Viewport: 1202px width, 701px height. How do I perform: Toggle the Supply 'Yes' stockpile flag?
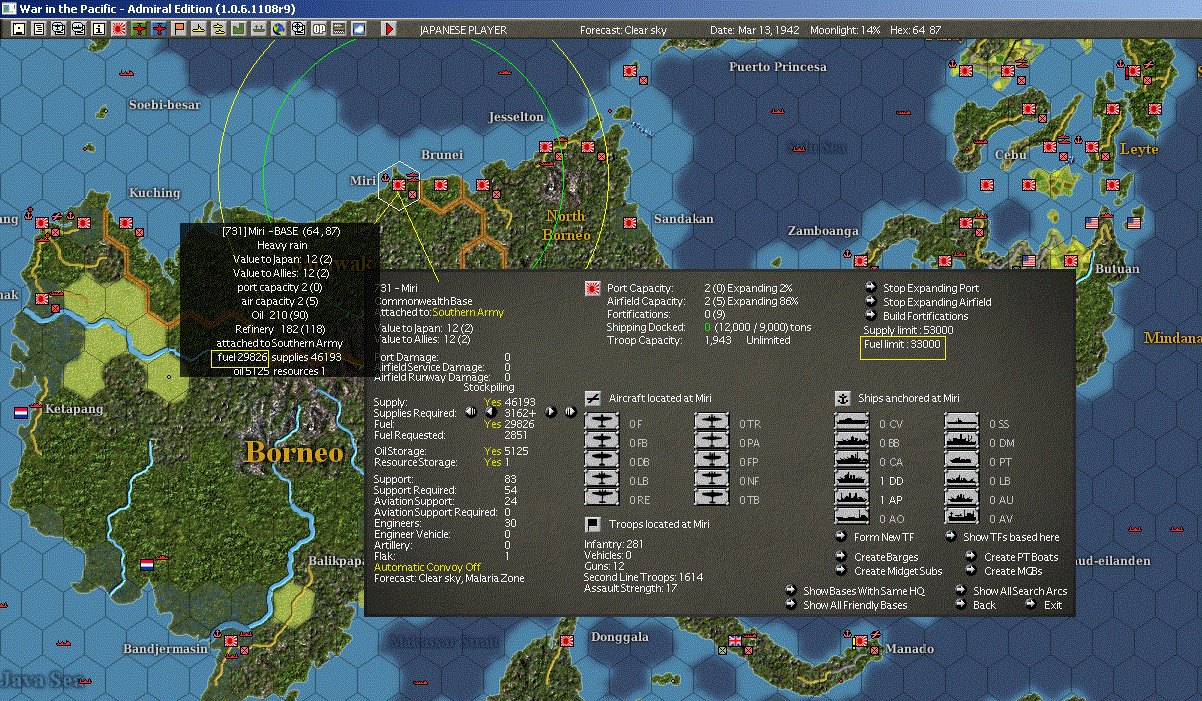tap(492, 402)
